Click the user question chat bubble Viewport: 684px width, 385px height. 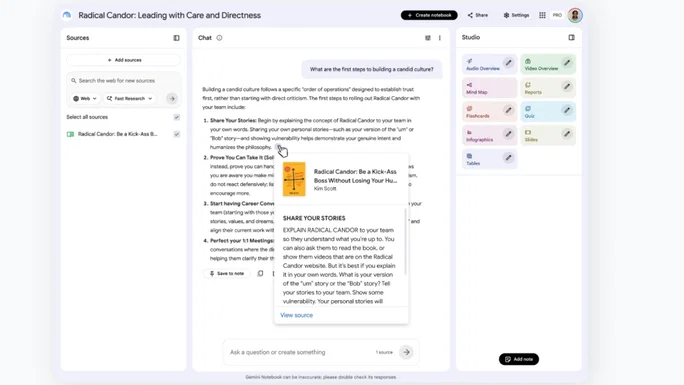(372, 69)
